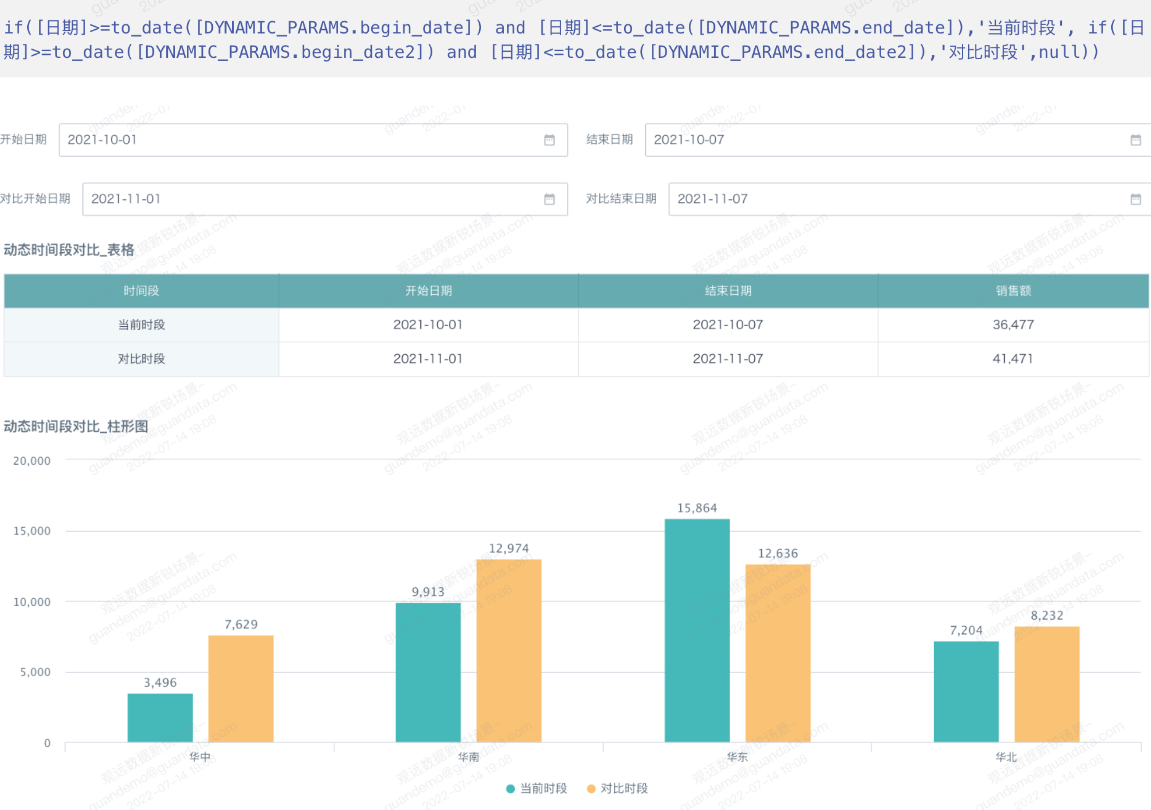Click the 对比结束日期 field showing 2021-11-07
The width and height of the screenshot is (1151, 810).
point(909,199)
